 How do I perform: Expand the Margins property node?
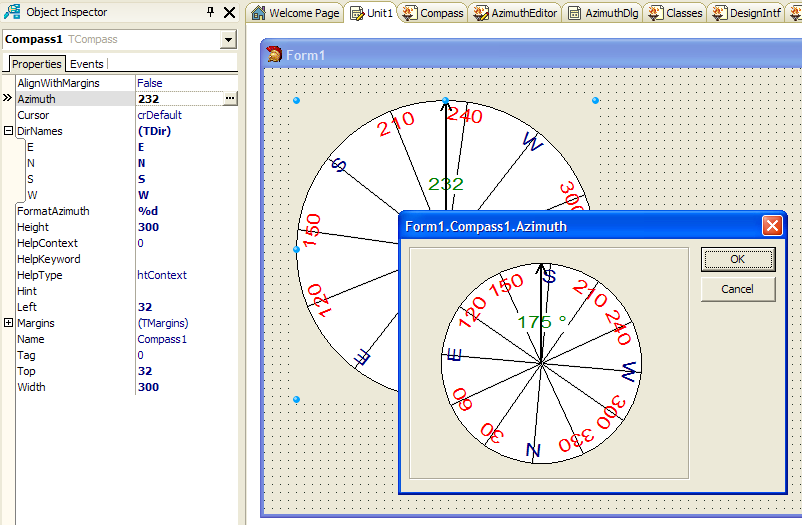8,323
